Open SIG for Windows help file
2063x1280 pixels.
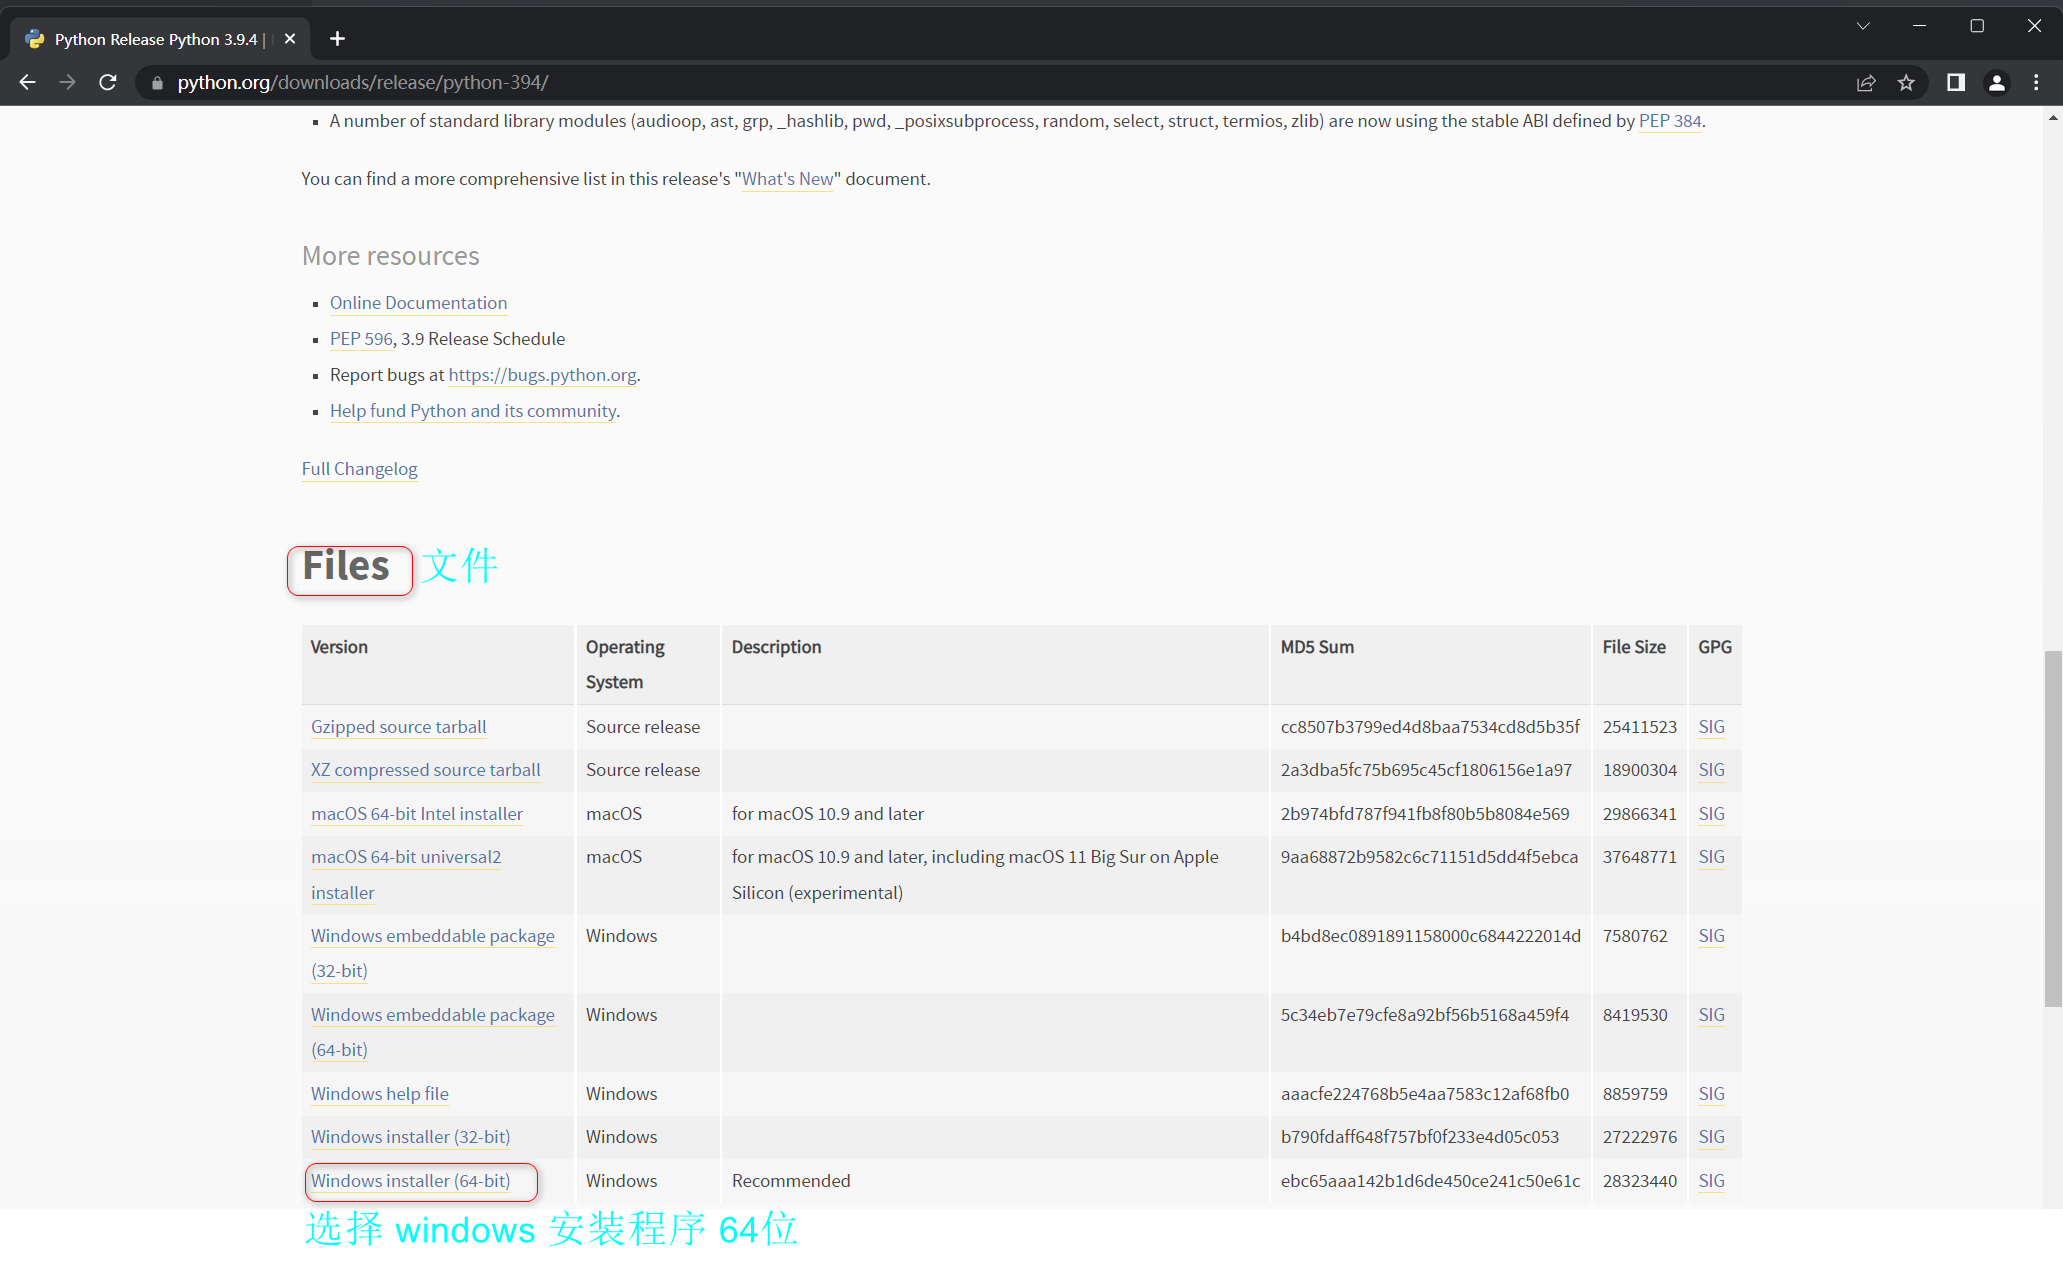[1711, 1094]
